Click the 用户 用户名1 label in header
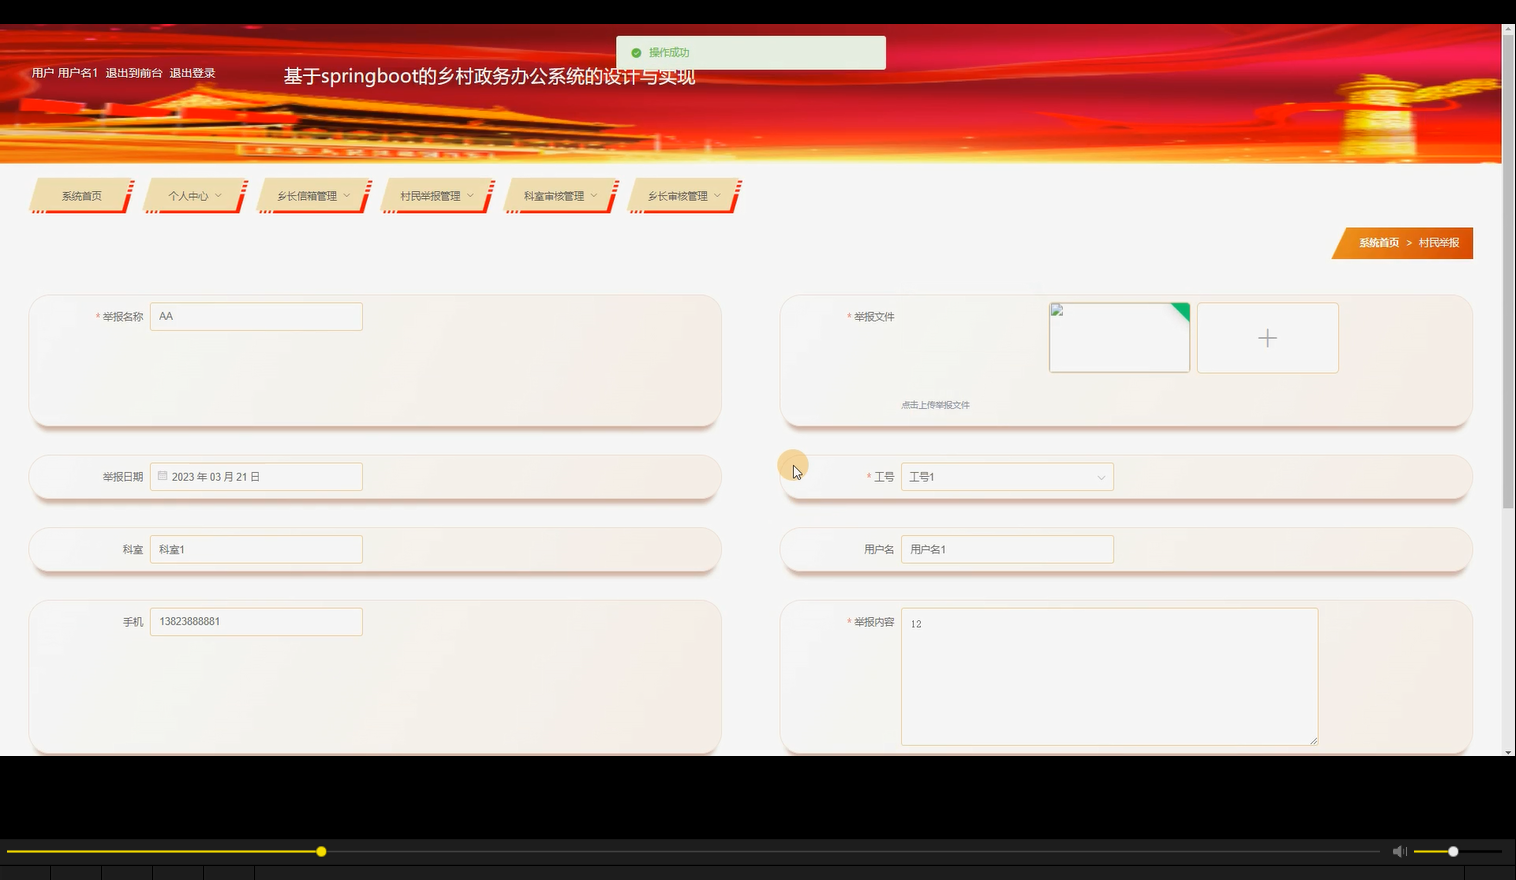This screenshot has width=1516, height=880. coord(65,73)
